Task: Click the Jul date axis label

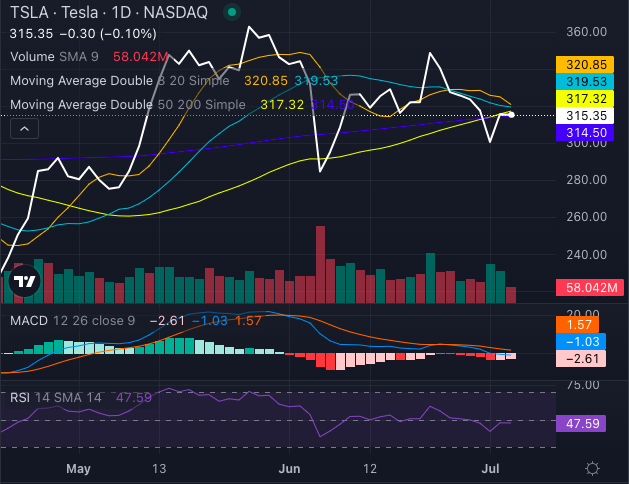Action: pyautogui.click(x=490, y=468)
